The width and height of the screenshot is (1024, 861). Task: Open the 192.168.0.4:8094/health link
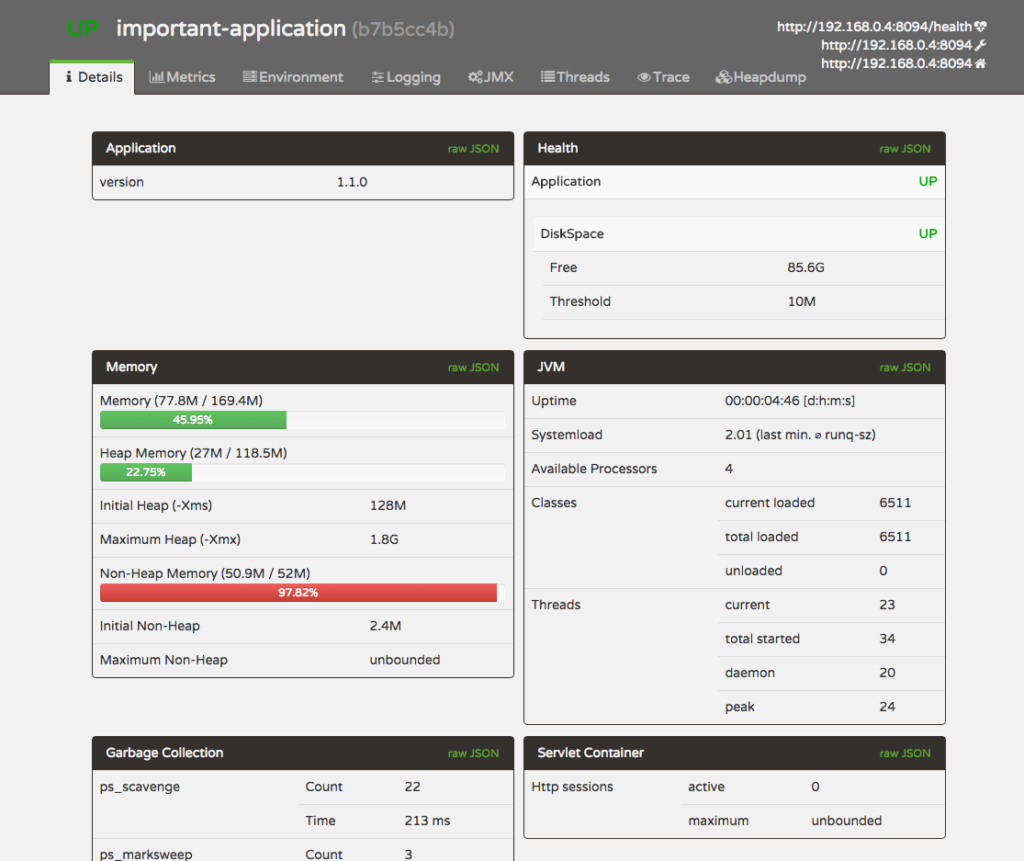click(x=874, y=27)
